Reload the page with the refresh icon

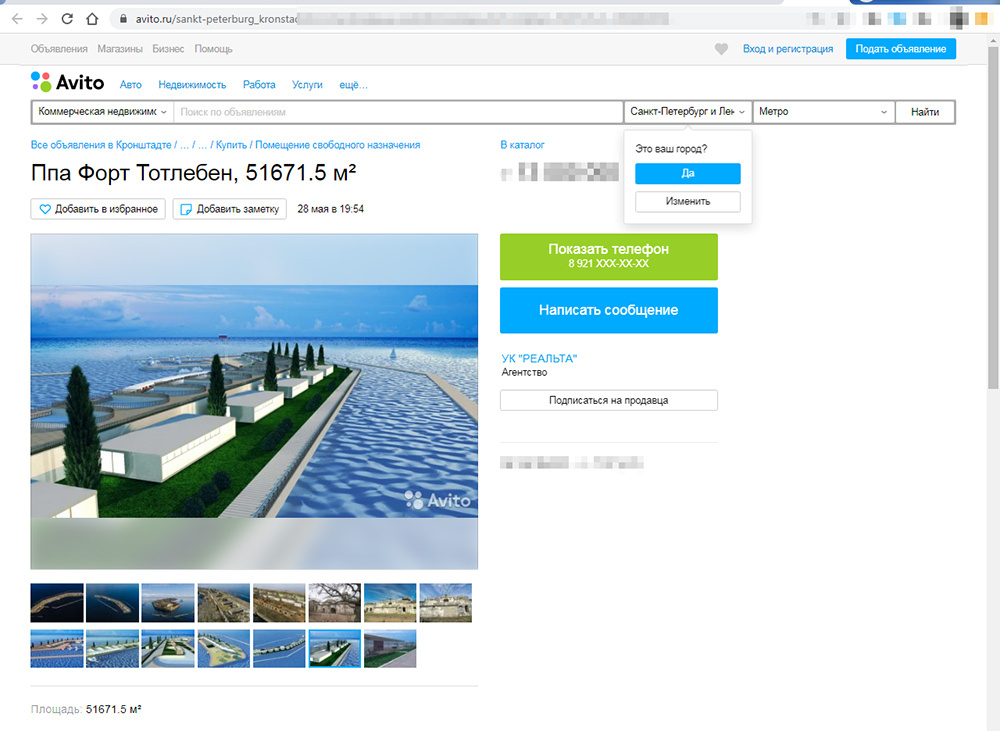(67, 19)
